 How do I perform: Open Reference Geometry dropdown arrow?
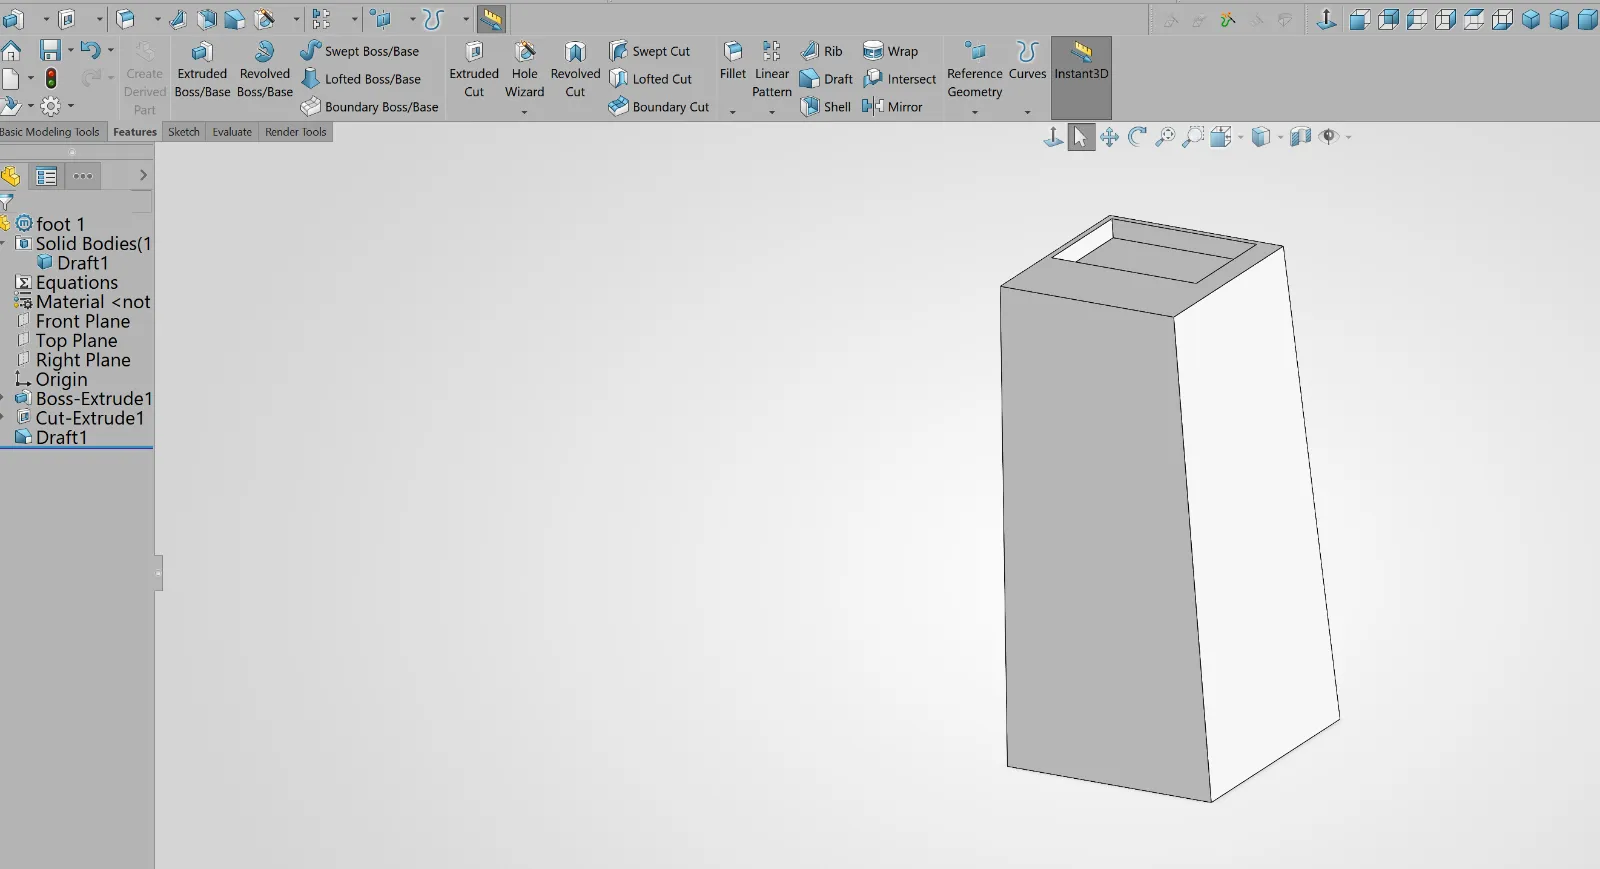pos(975,112)
